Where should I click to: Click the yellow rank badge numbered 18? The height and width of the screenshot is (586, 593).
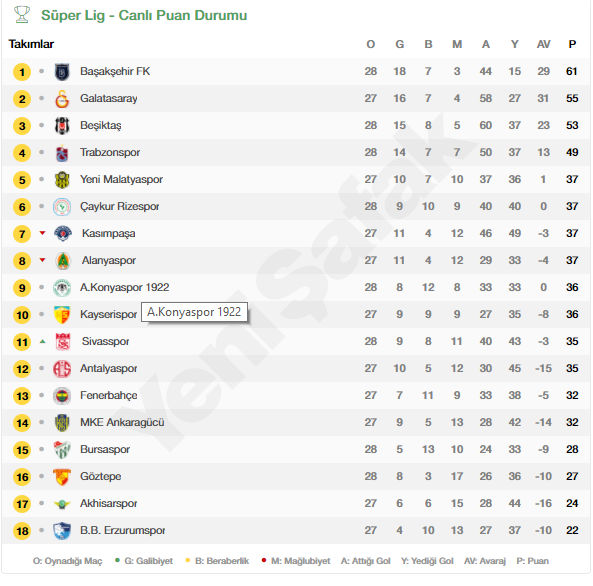(x=22, y=531)
